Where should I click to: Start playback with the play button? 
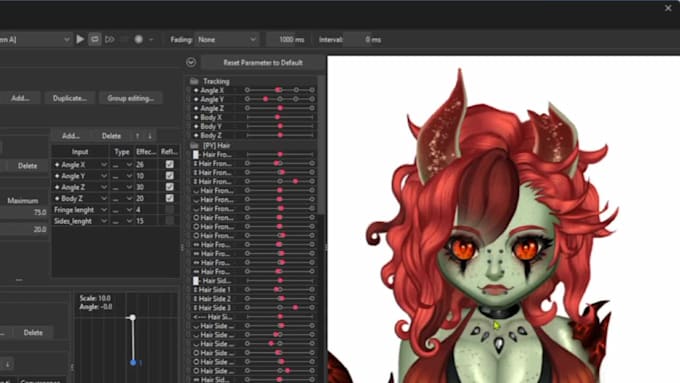click(x=80, y=39)
